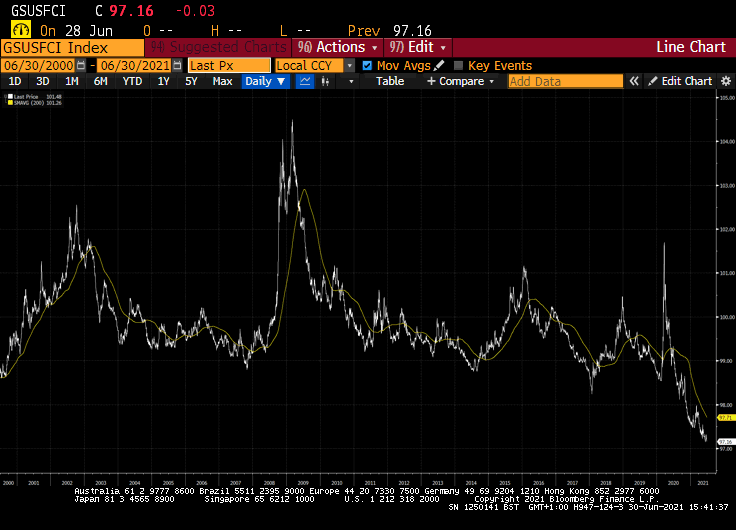
Task: Select the 1D range tab
Action: point(15,81)
